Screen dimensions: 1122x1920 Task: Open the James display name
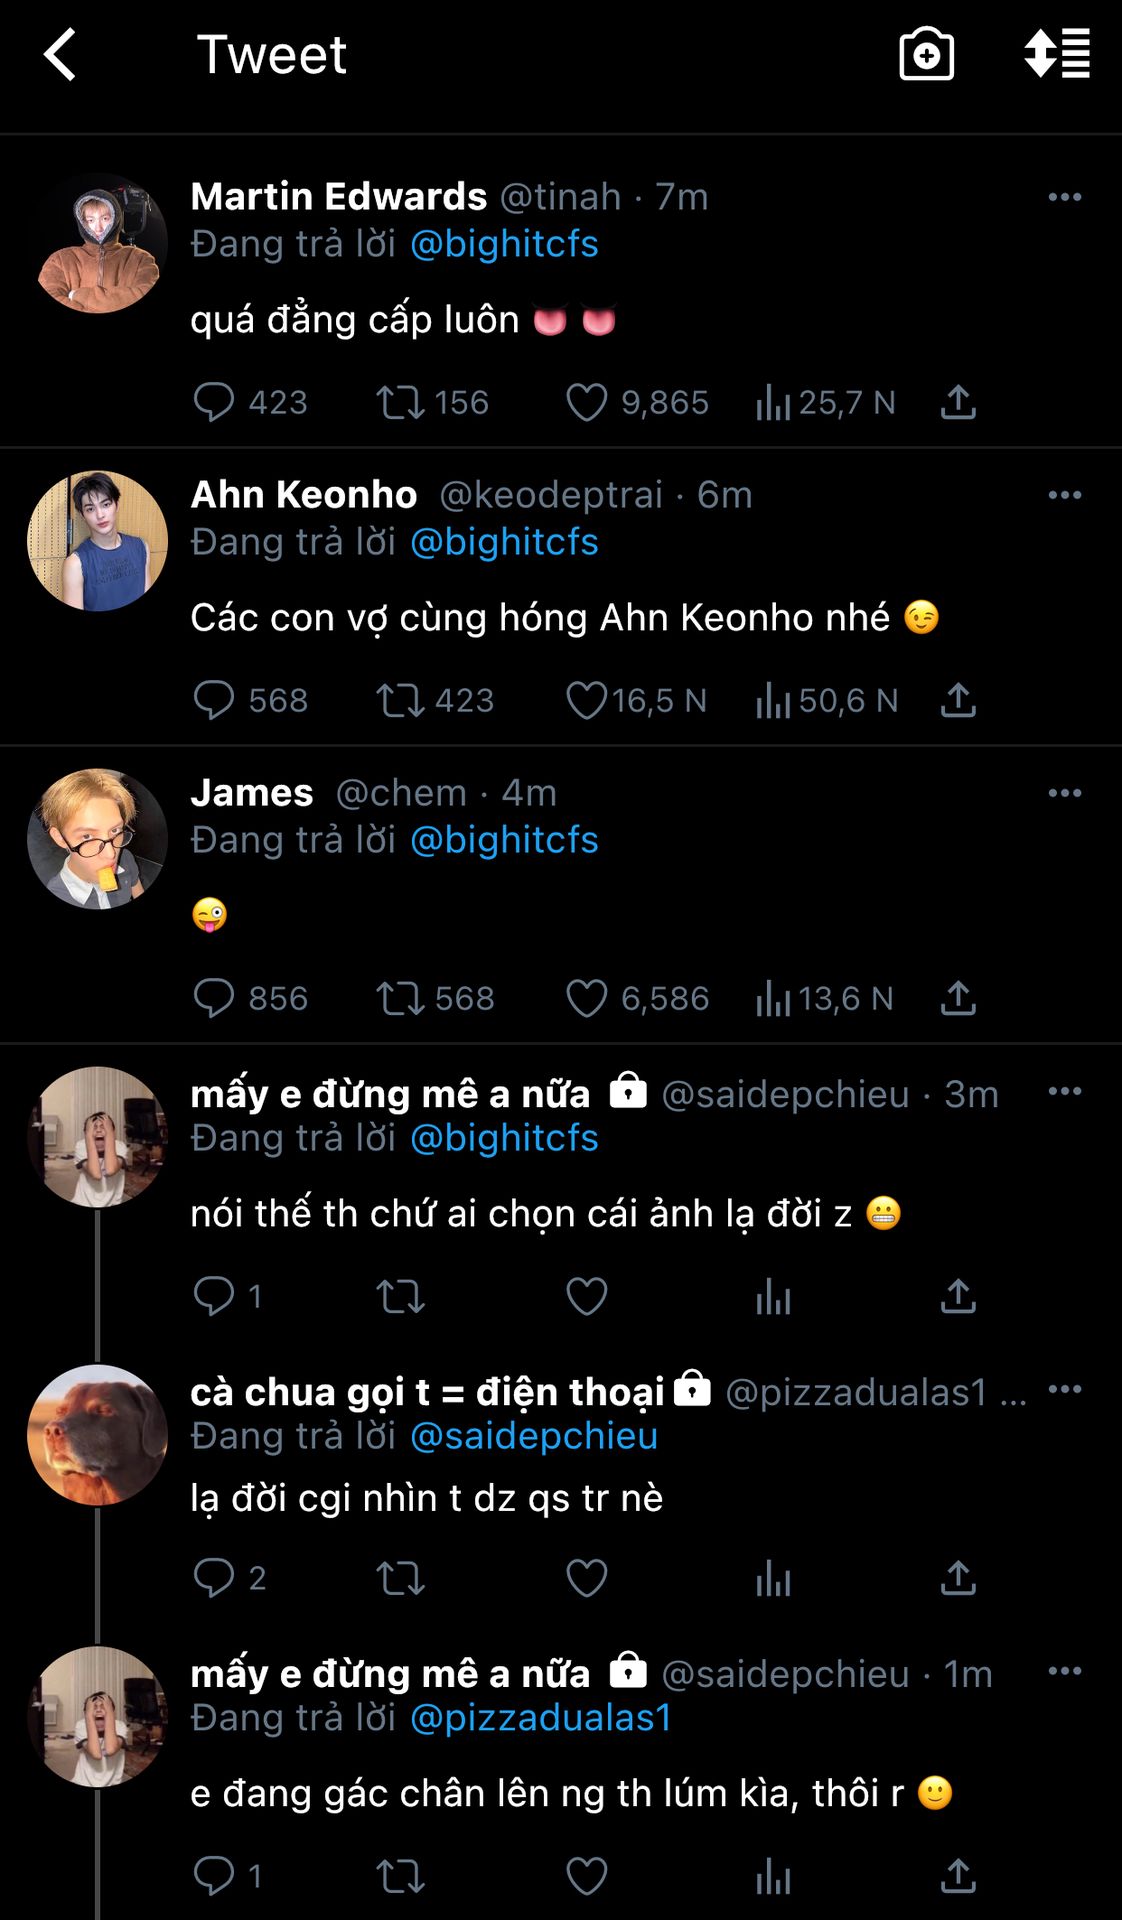tap(252, 793)
